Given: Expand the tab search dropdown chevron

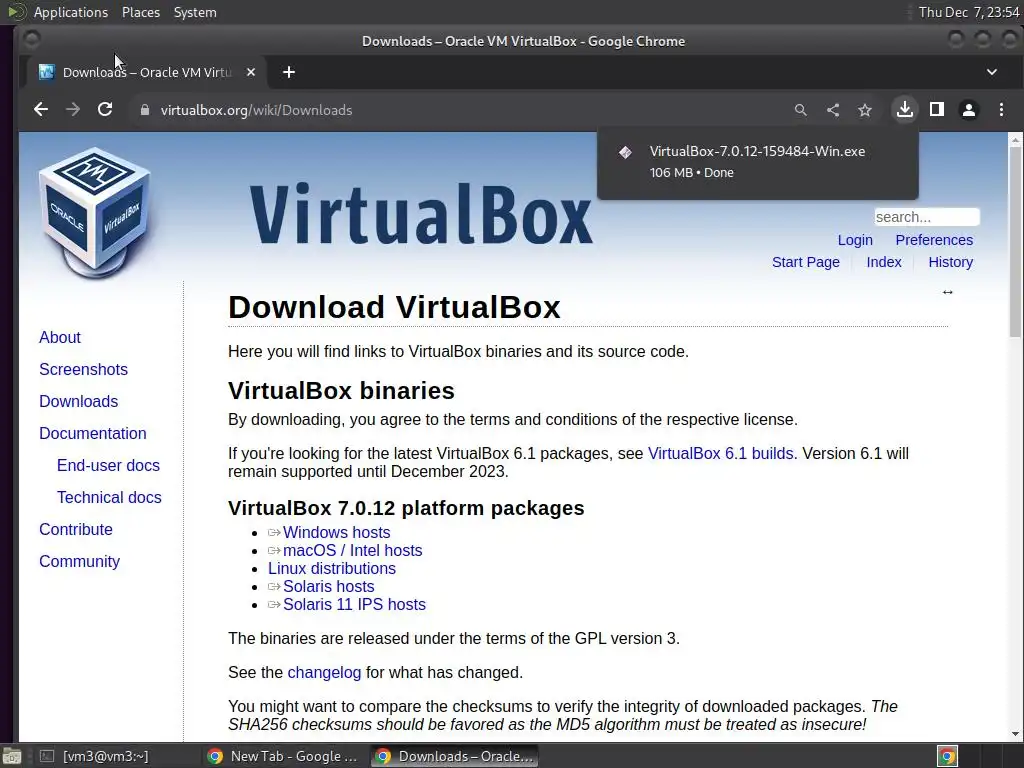Looking at the screenshot, I should point(991,72).
